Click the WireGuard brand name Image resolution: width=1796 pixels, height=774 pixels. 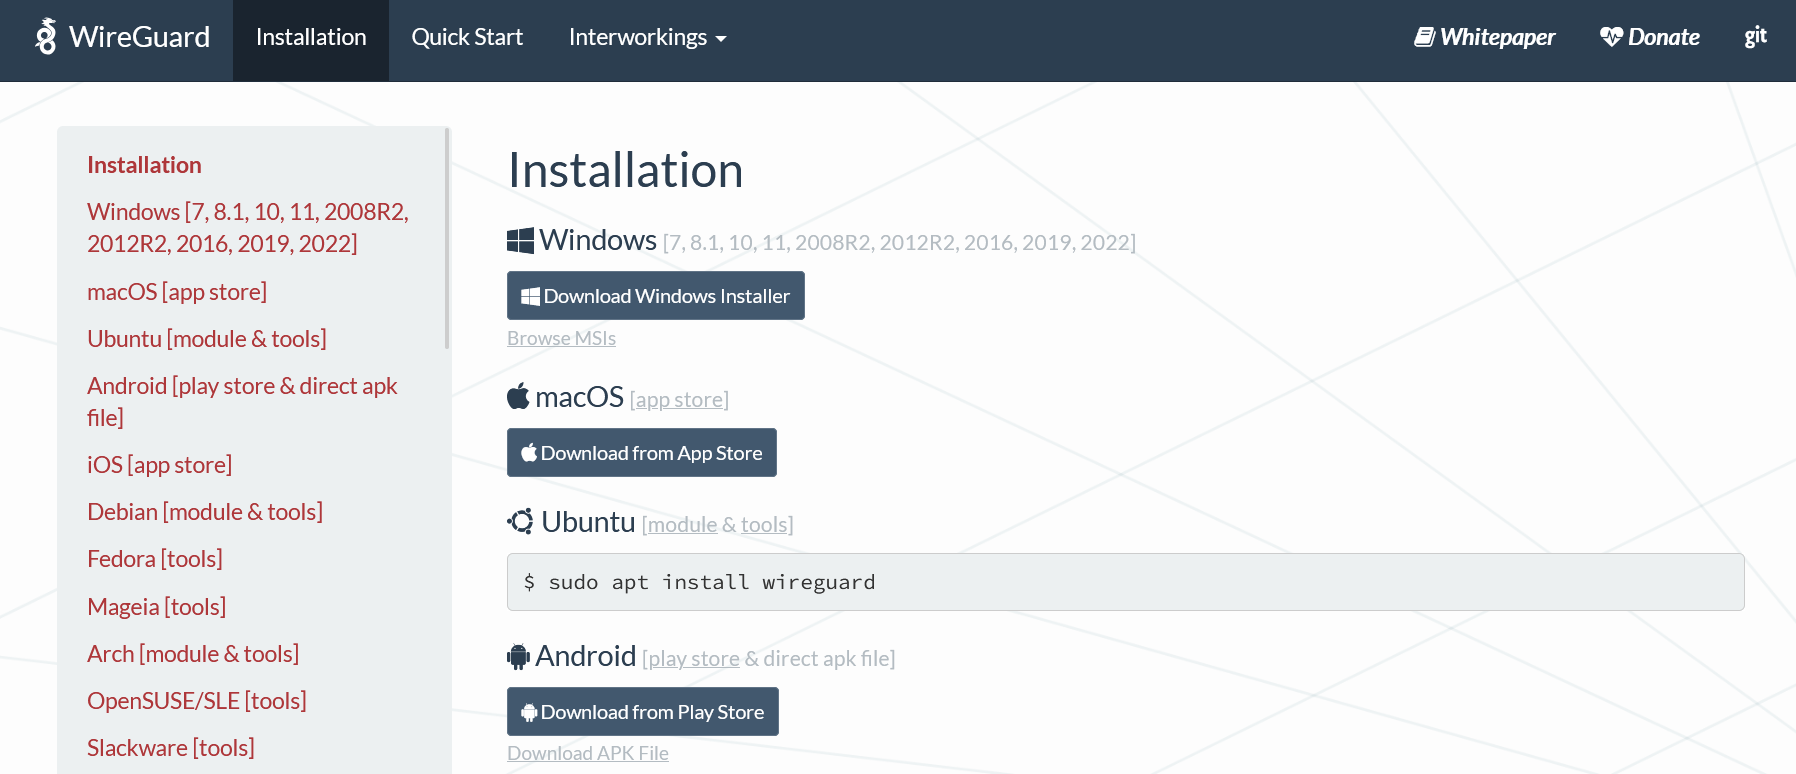(140, 37)
